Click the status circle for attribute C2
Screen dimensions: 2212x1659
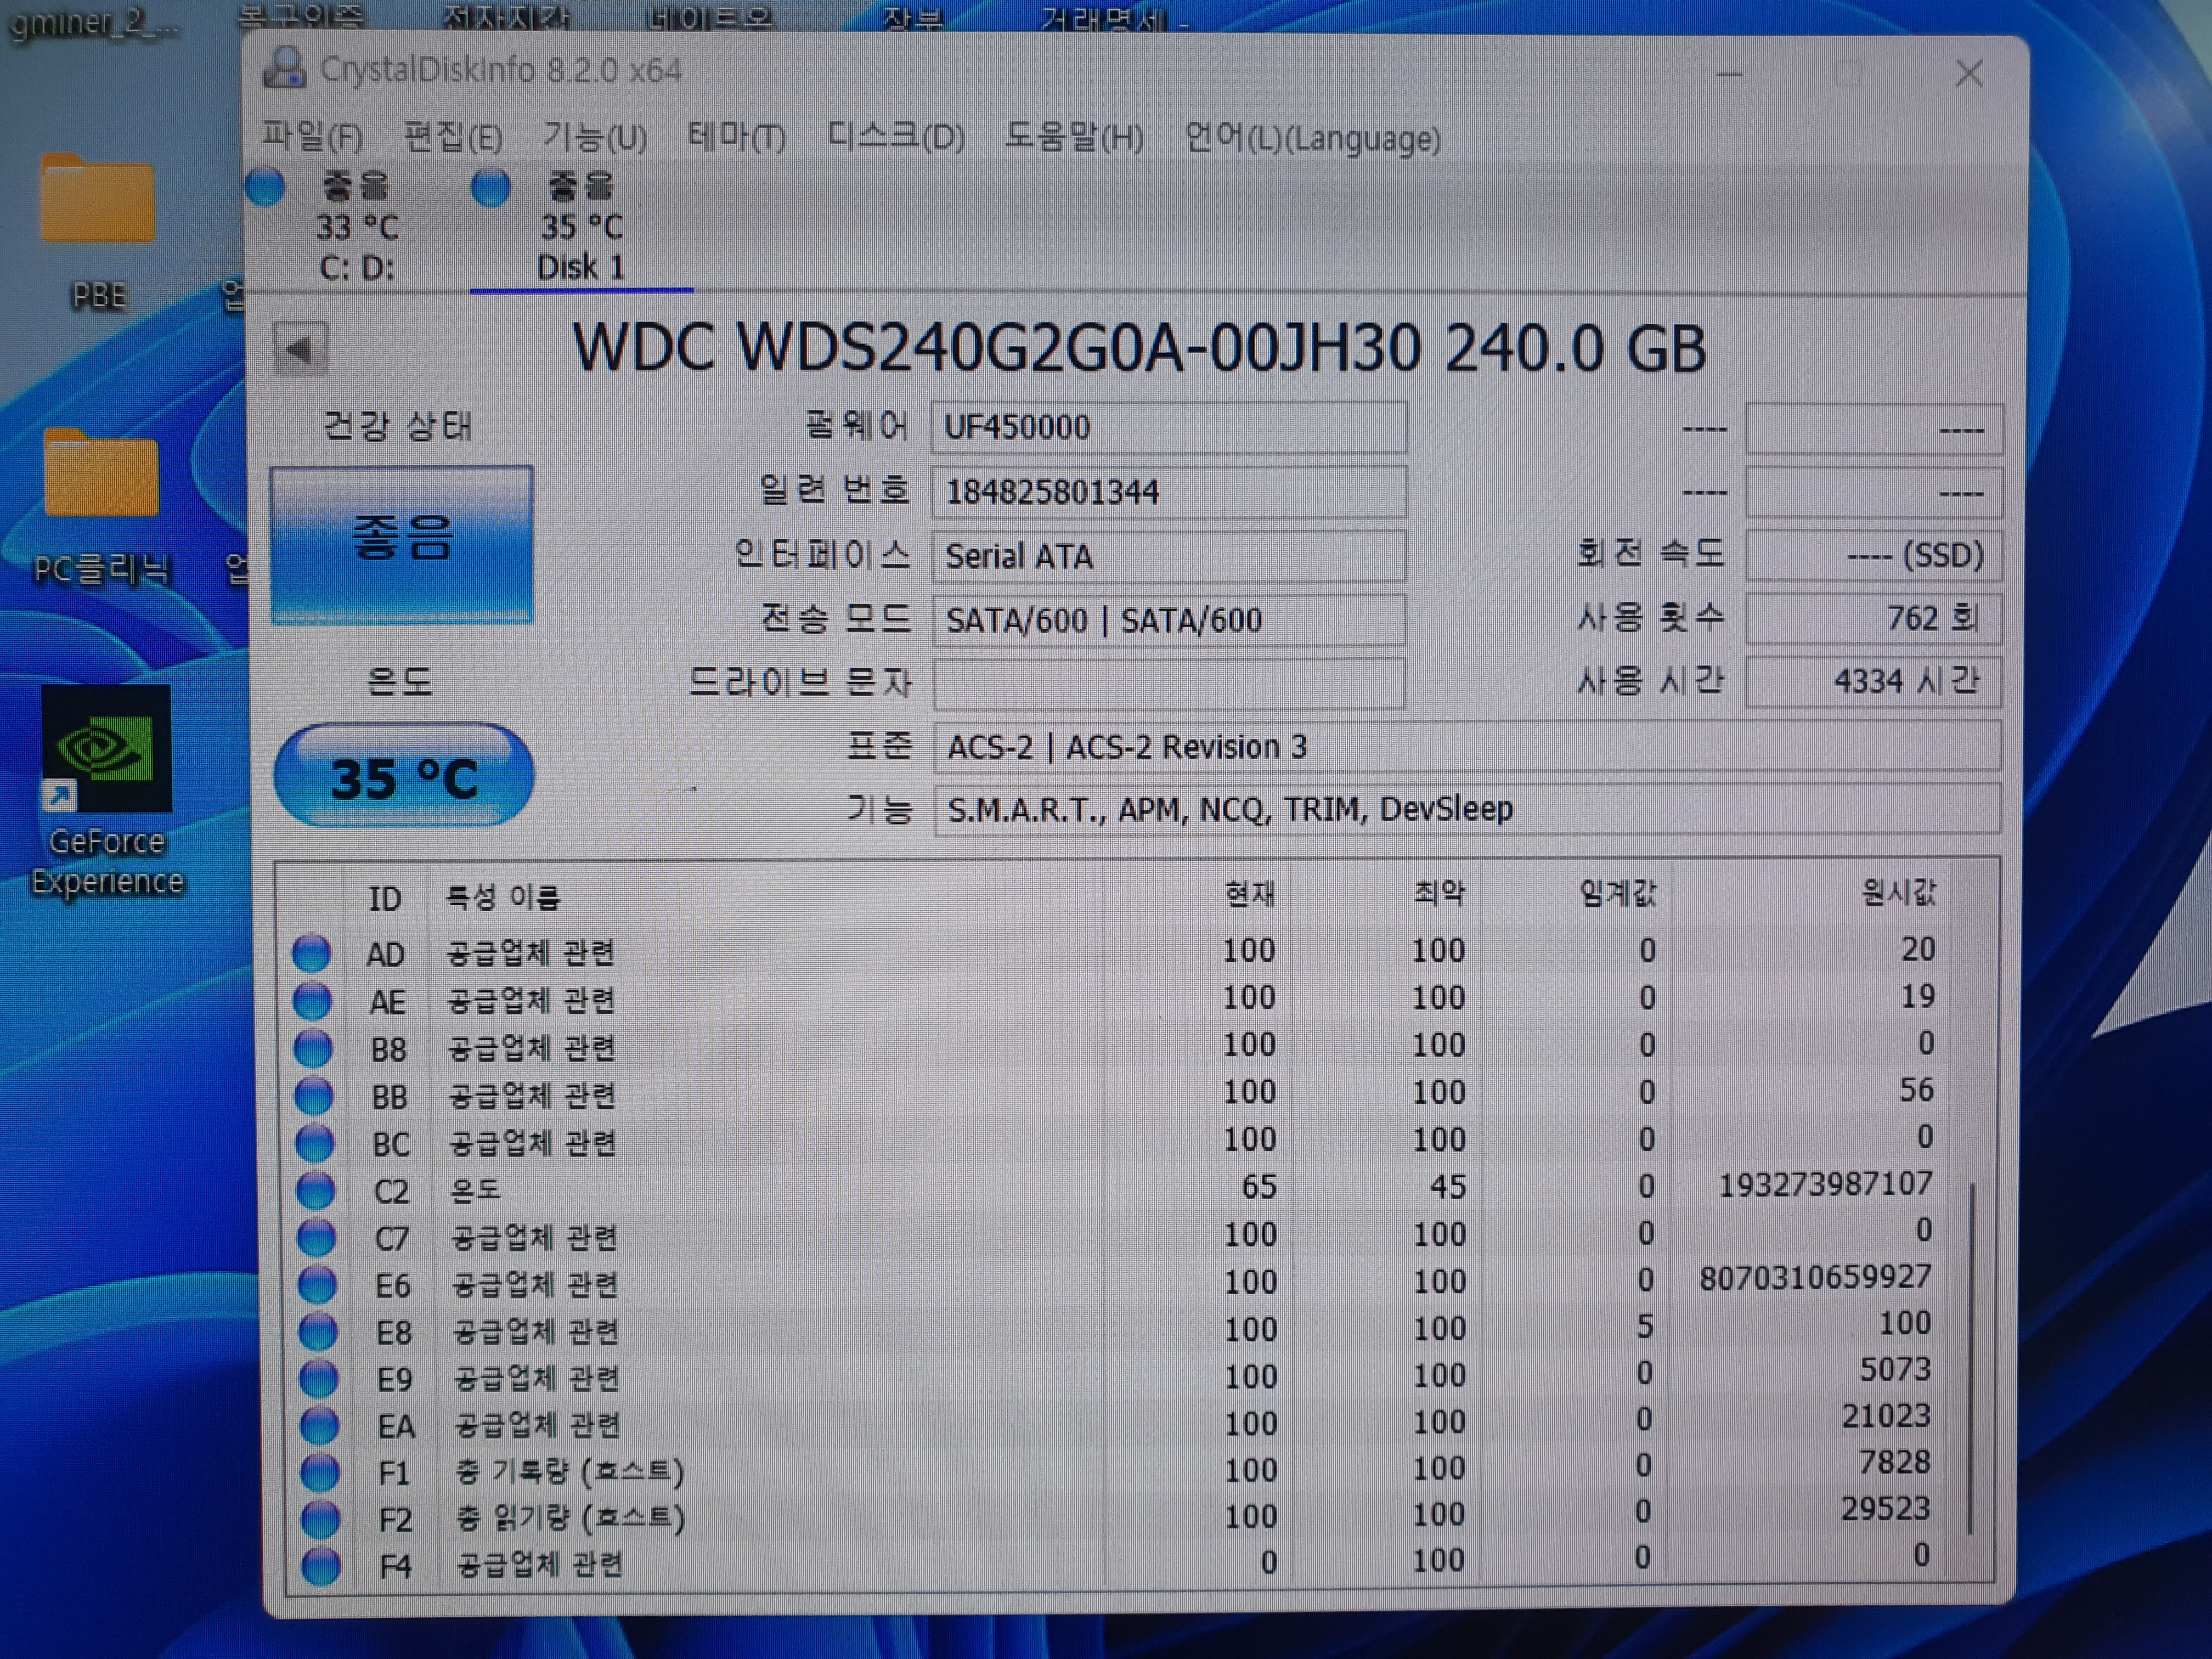[316, 1190]
